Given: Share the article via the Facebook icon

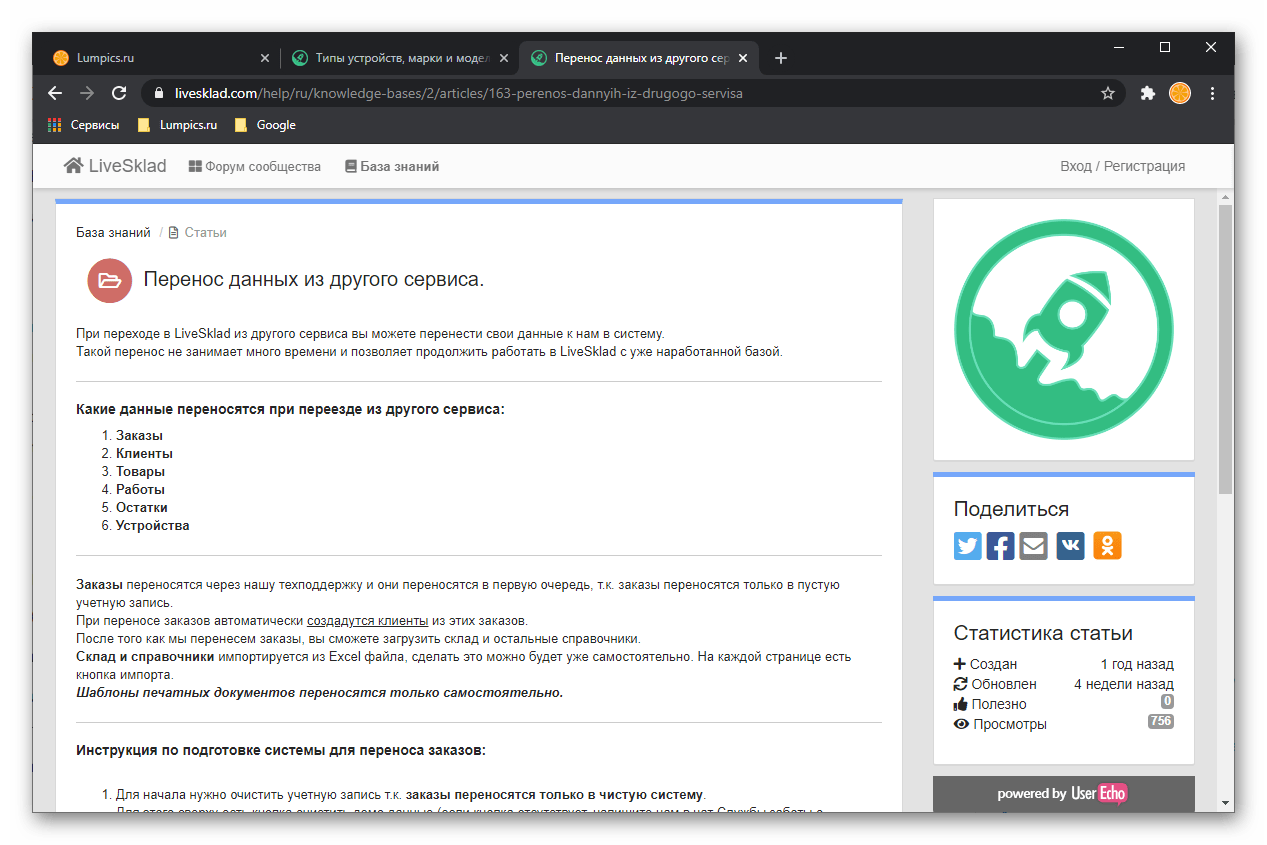Looking at the screenshot, I should (1000, 546).
